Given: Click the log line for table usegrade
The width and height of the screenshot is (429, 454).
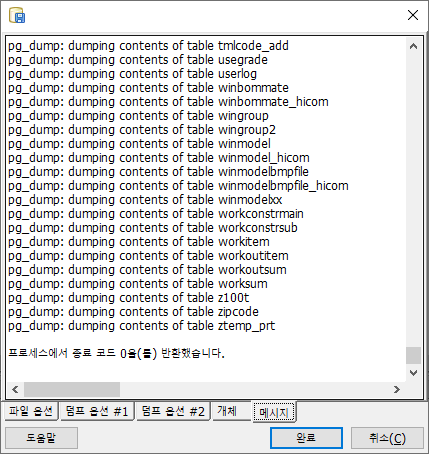Looking at the screenshot, I should coord(138,60).
